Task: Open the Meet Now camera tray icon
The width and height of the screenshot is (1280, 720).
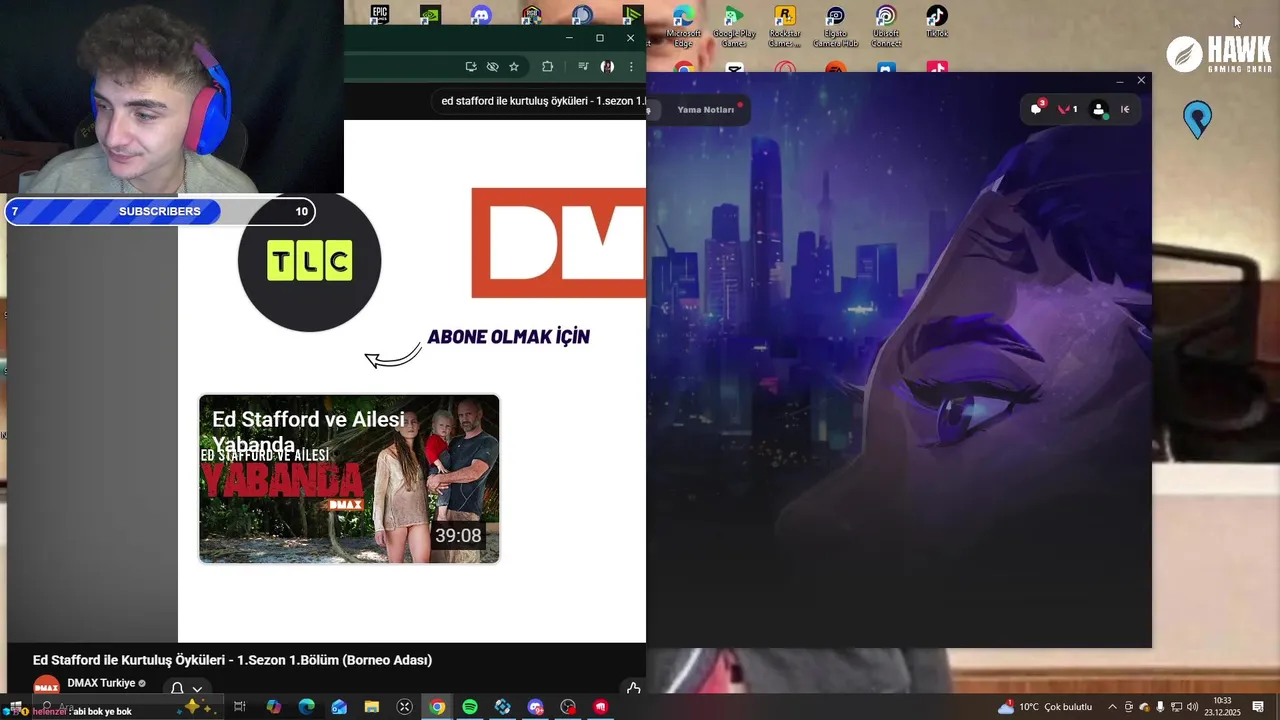Action: tap(1129, 707)
